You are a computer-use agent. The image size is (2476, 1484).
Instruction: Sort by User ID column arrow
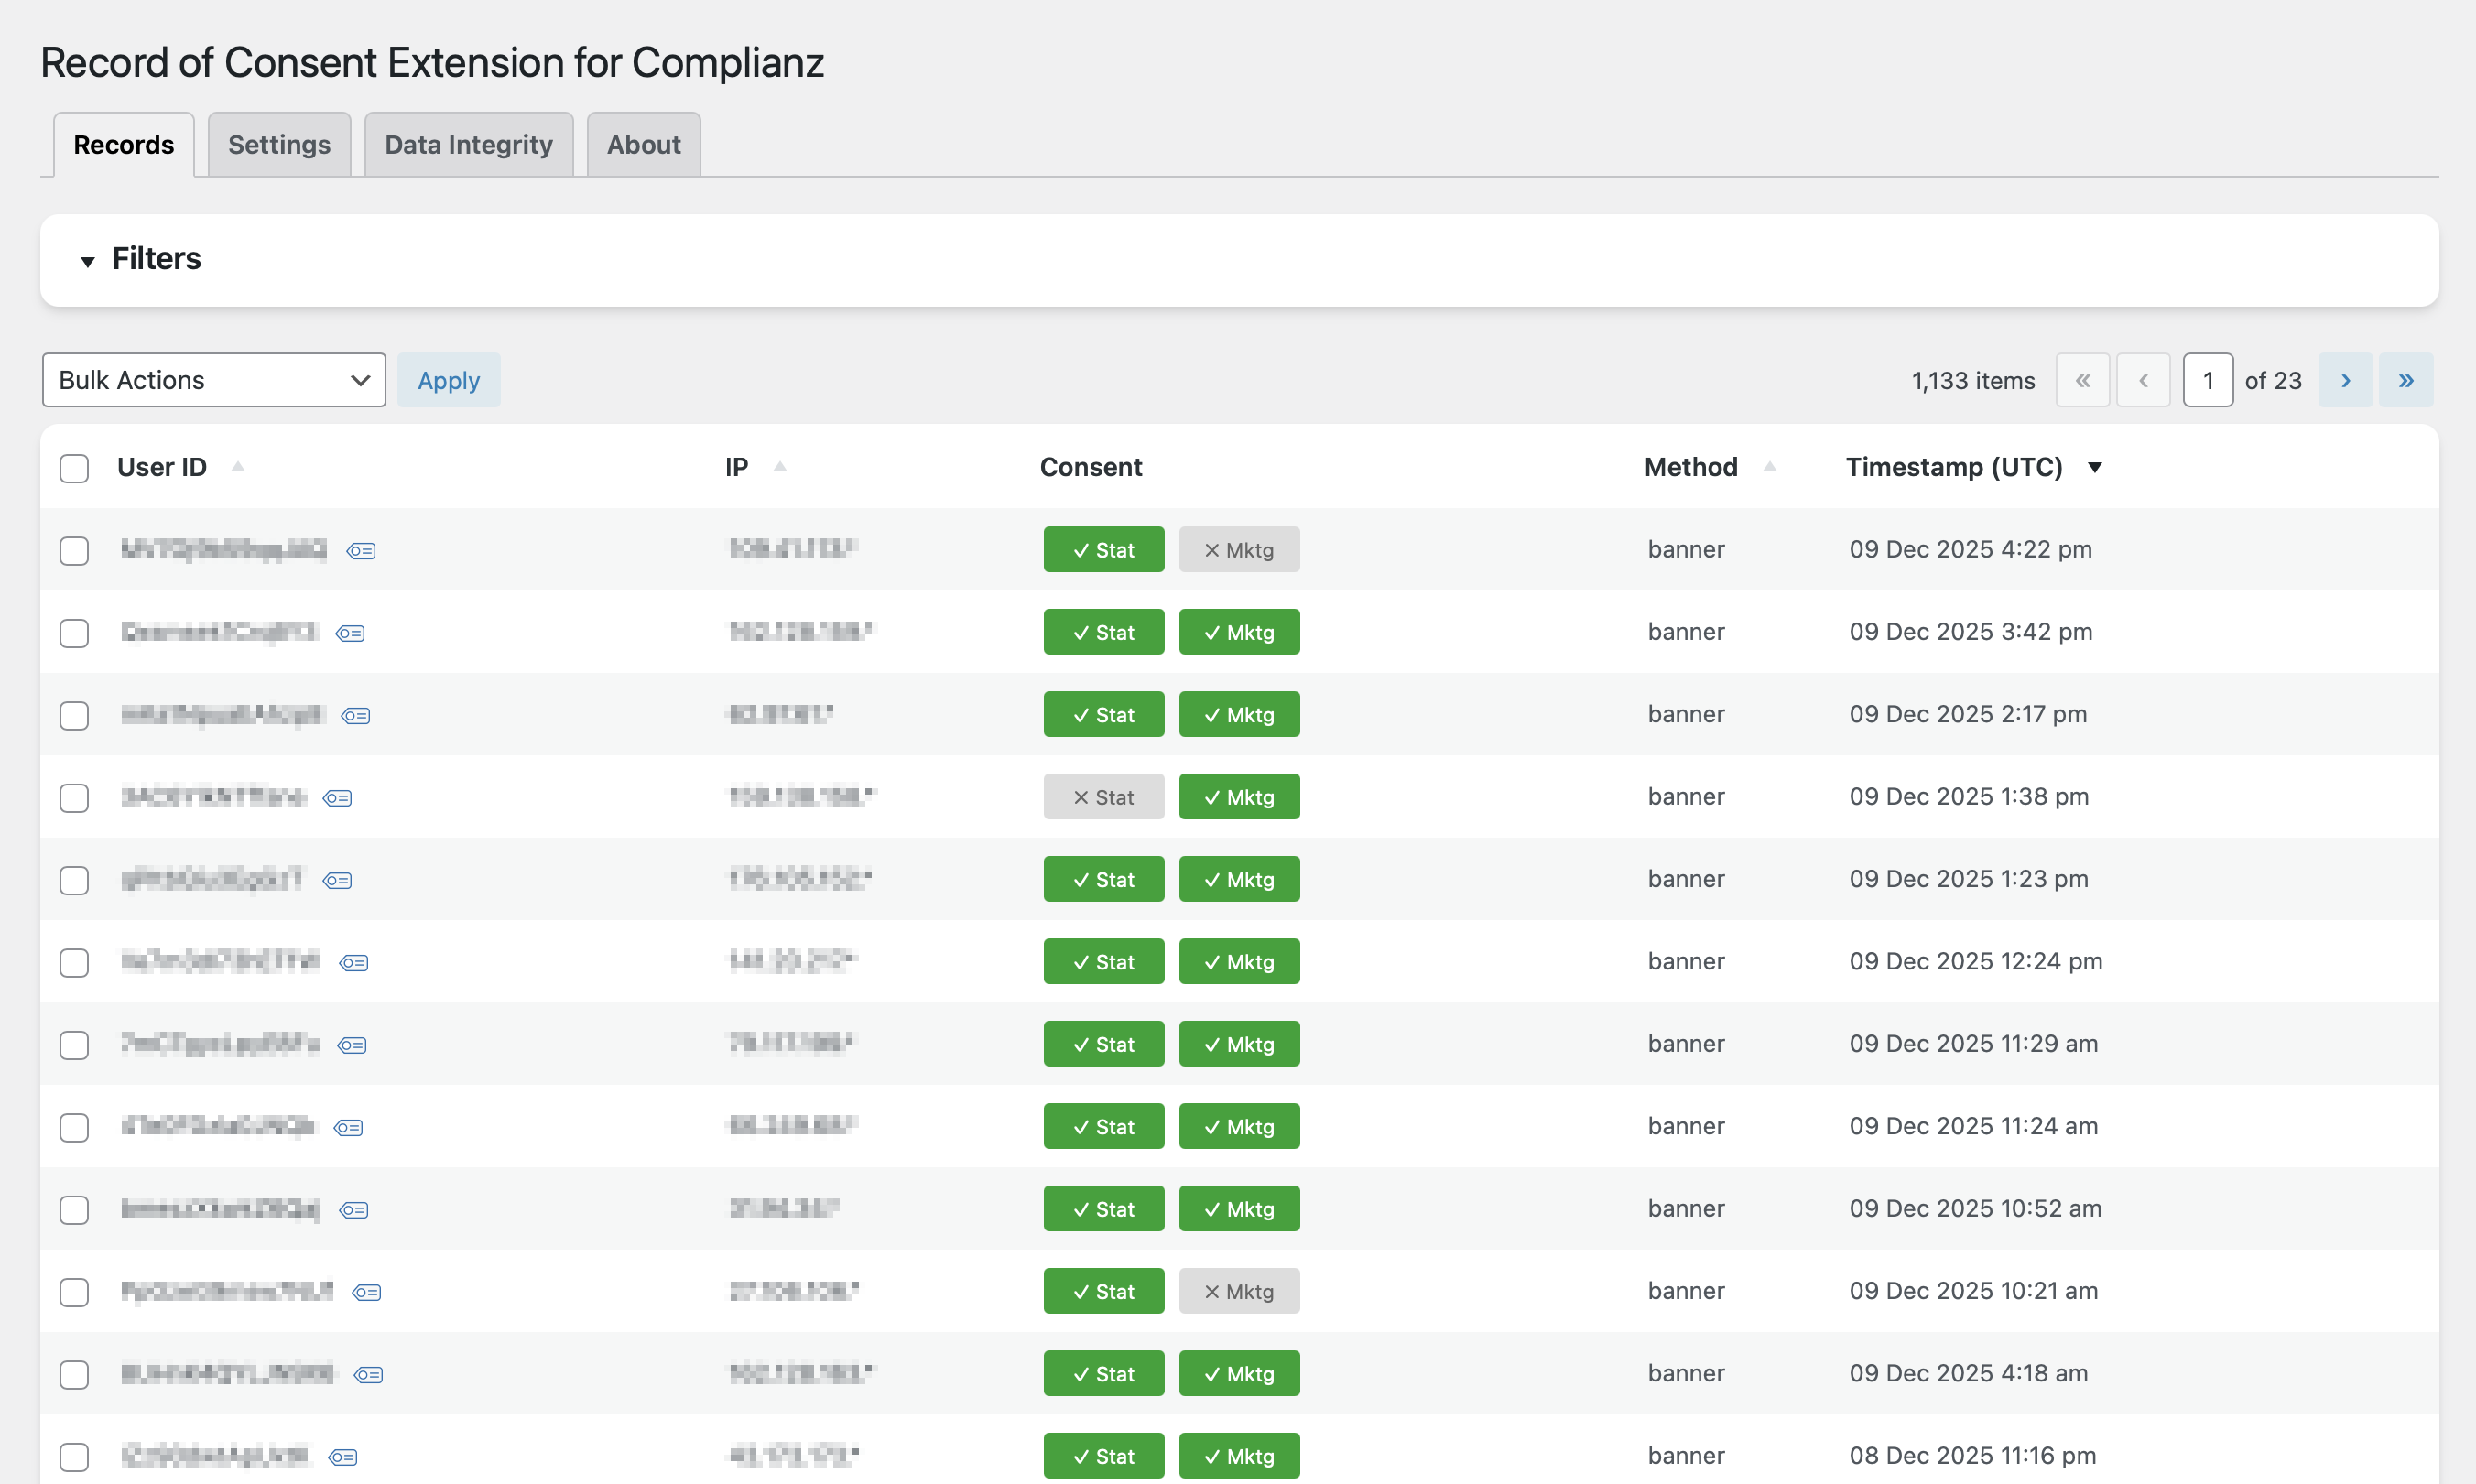click(238, 467)
